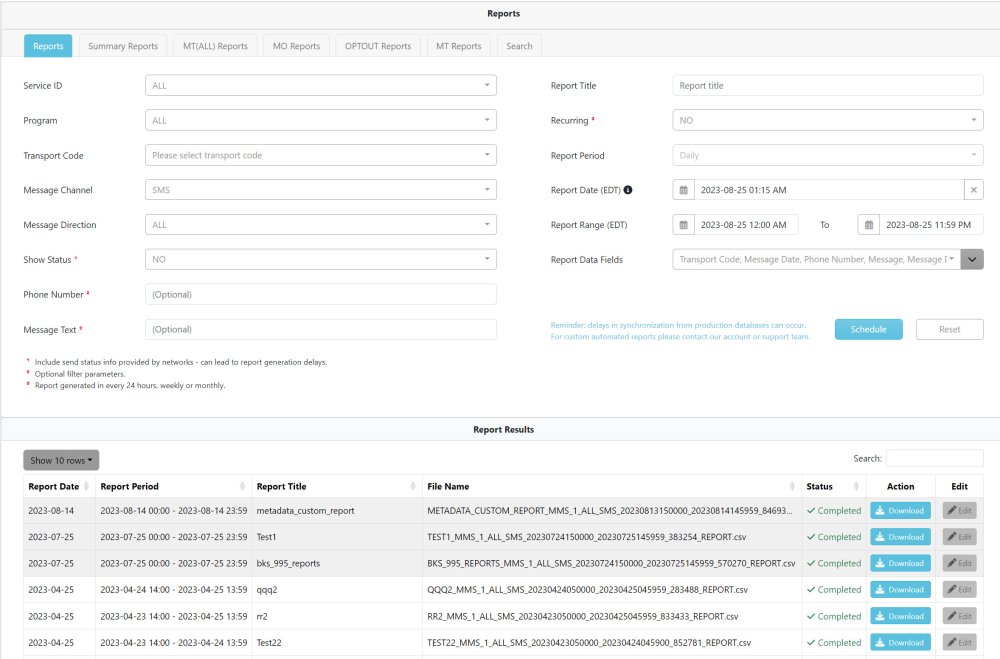The height and width of the screenshot is (659, 1000).
Task: Clear the Report Date with the X icon
Action: pos(974,190)
